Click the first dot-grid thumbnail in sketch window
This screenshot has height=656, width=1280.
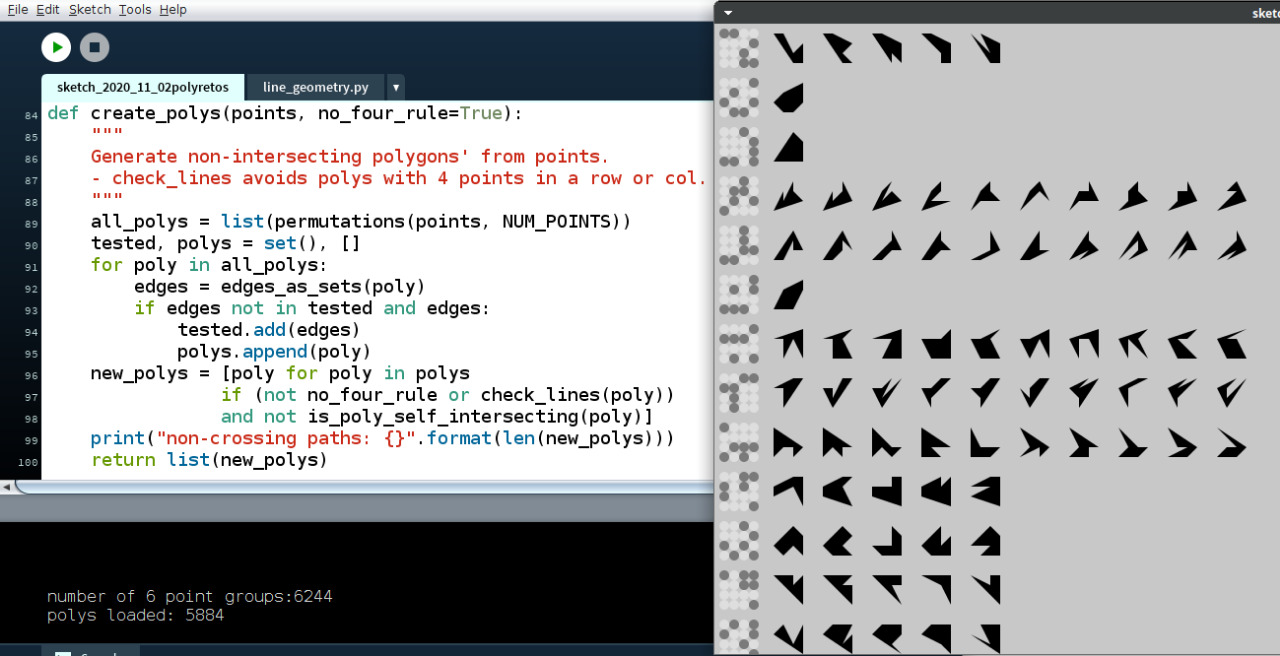(739, 47)
